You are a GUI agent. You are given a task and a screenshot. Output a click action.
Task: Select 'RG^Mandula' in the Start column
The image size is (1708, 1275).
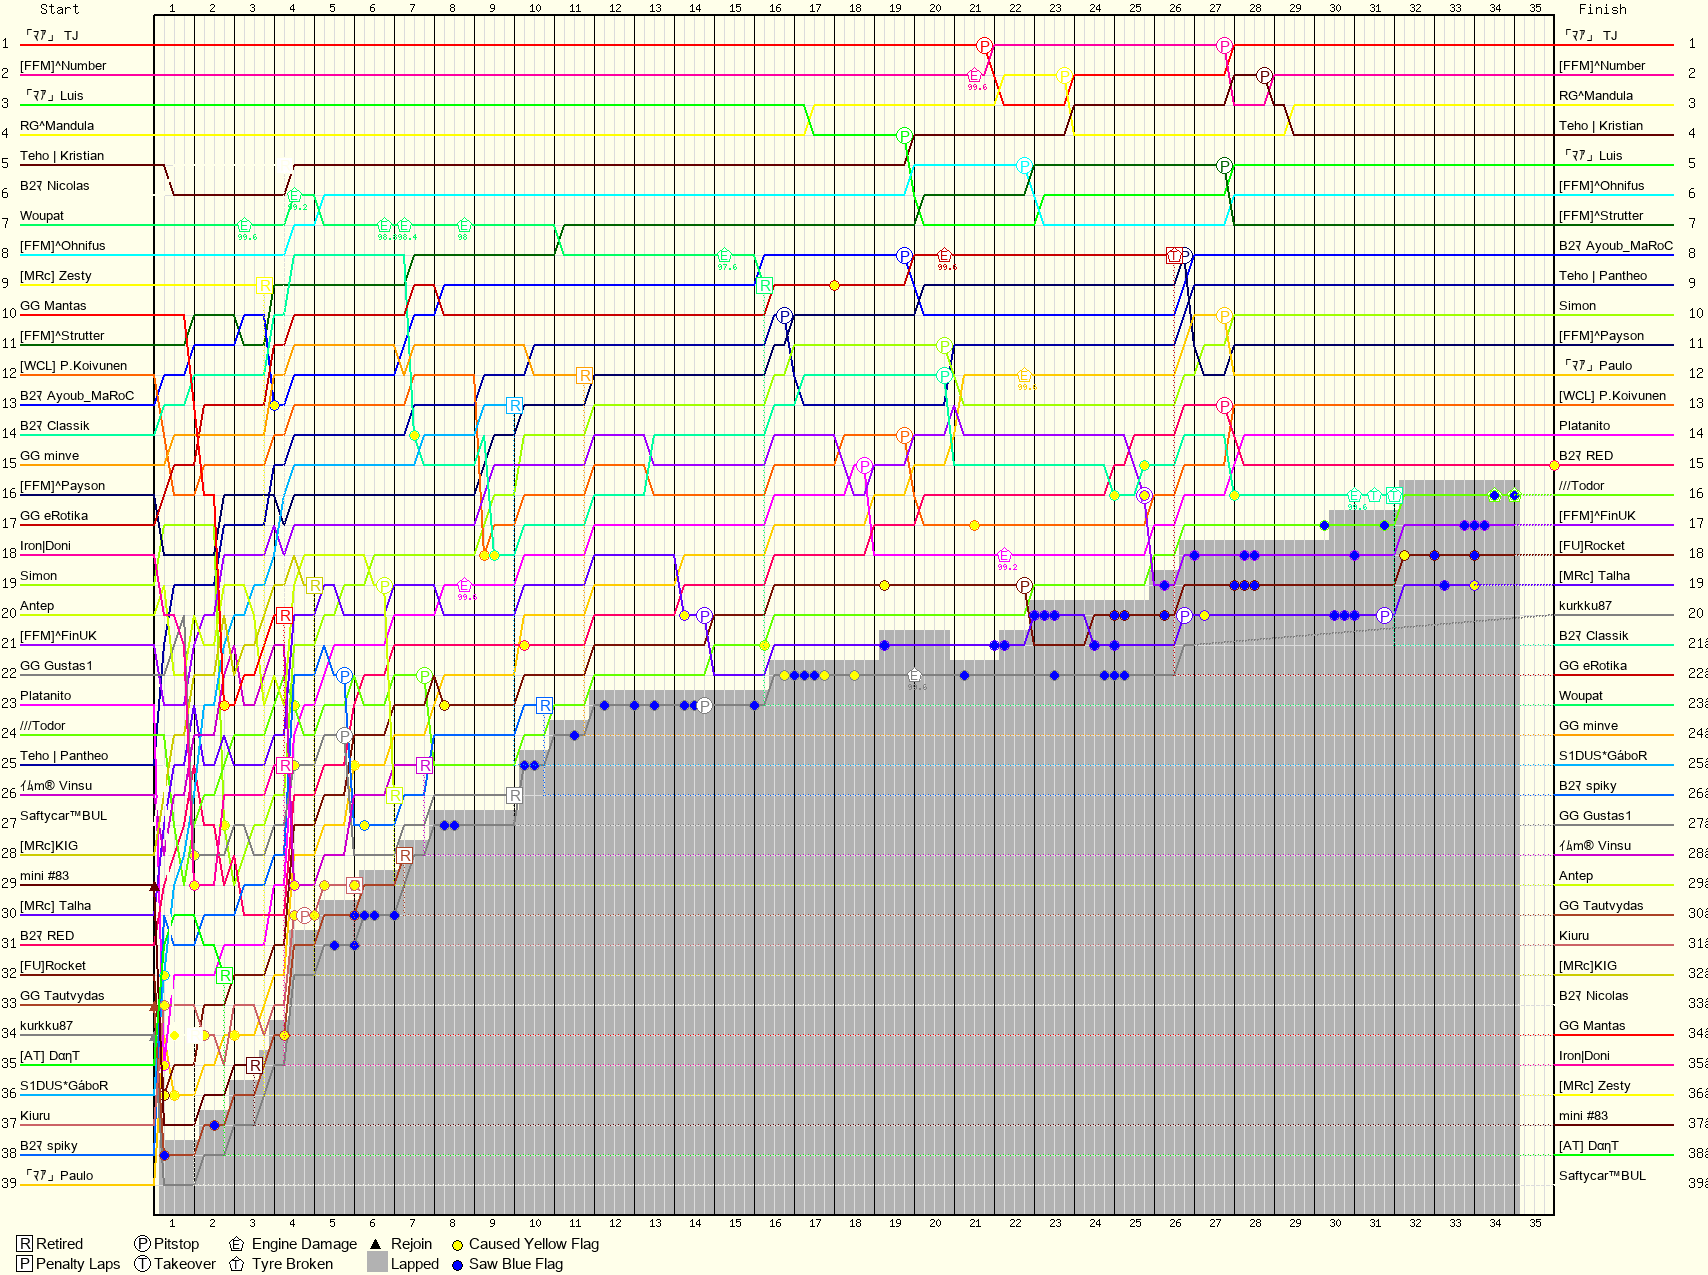point(57,126)
